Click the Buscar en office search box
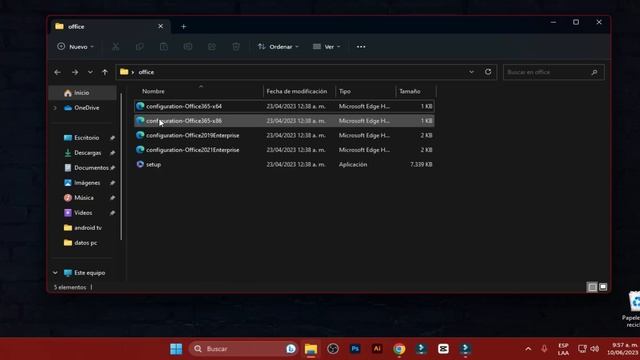Image resolution: width=640 pixels, height=360 pixels. pos(553,72)
